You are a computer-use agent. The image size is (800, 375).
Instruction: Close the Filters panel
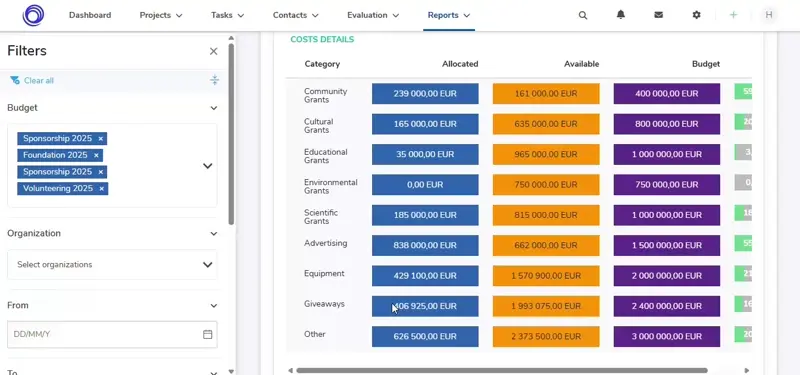pyautogui.click(x=213, y=51)
